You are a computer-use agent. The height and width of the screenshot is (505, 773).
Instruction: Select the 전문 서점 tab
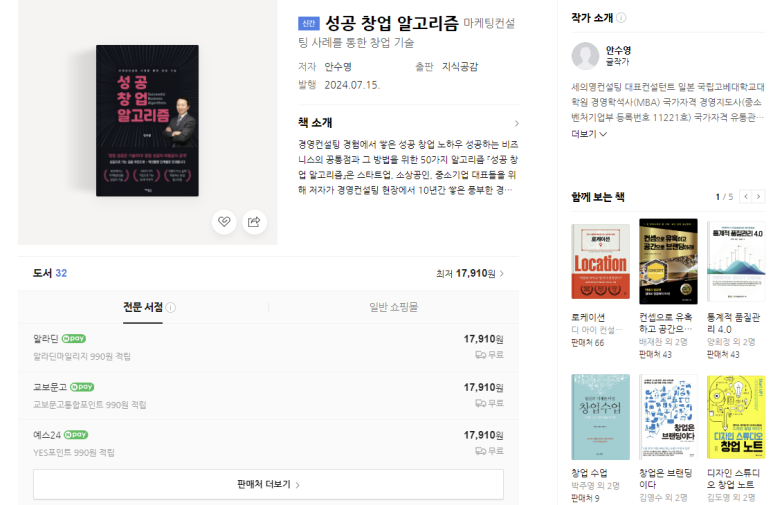pos(143,307)
